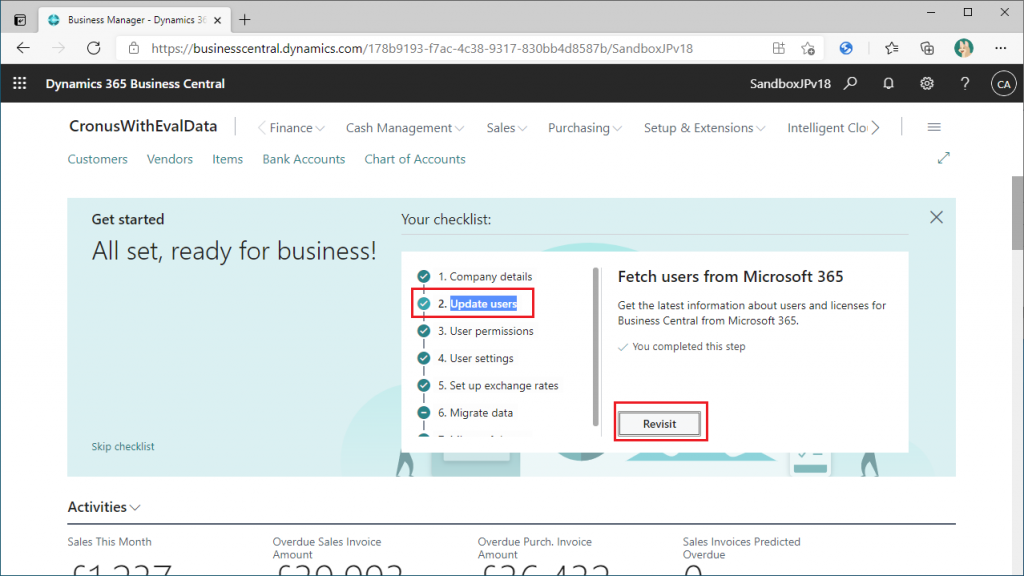The height and width of the screenshot is (576, 1024).
Task: Click the 'Sales Invoices Predicted Overdue' tile label
Action: [x=741, y=548]
